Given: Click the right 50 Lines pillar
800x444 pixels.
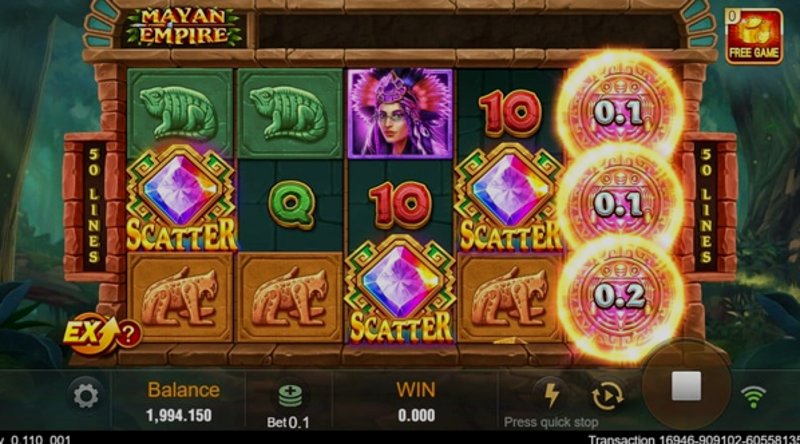Looking at the screenshot, I should click(706, 206).
